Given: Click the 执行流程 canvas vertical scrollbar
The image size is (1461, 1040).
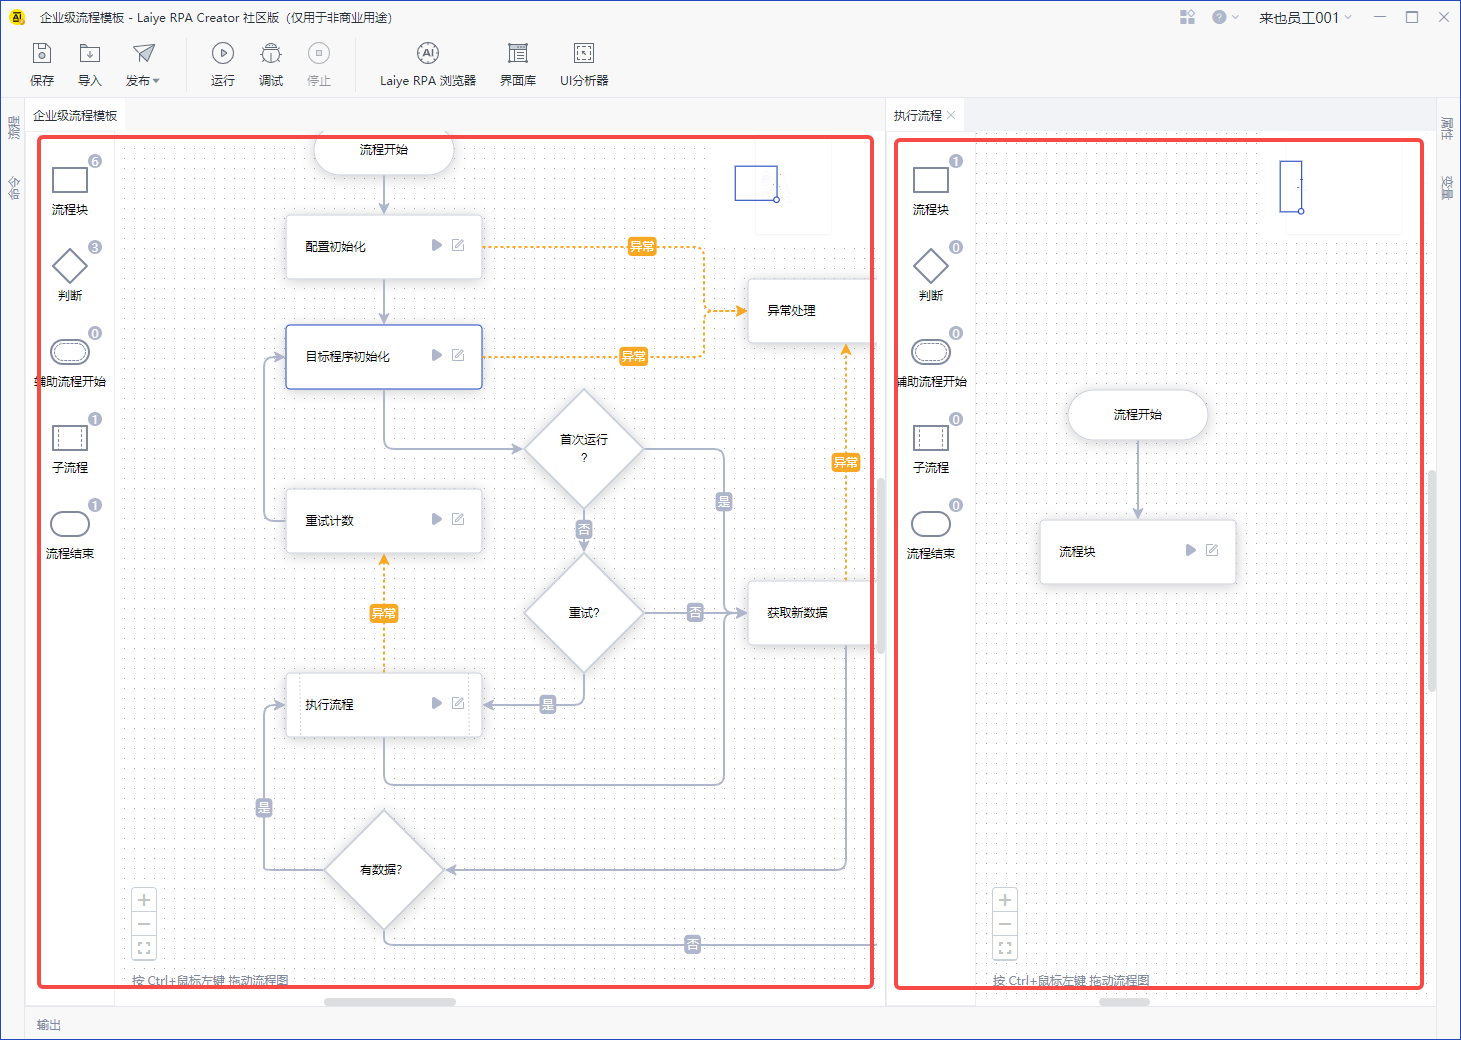Looking at the screenshot, I should point(1432,580).
